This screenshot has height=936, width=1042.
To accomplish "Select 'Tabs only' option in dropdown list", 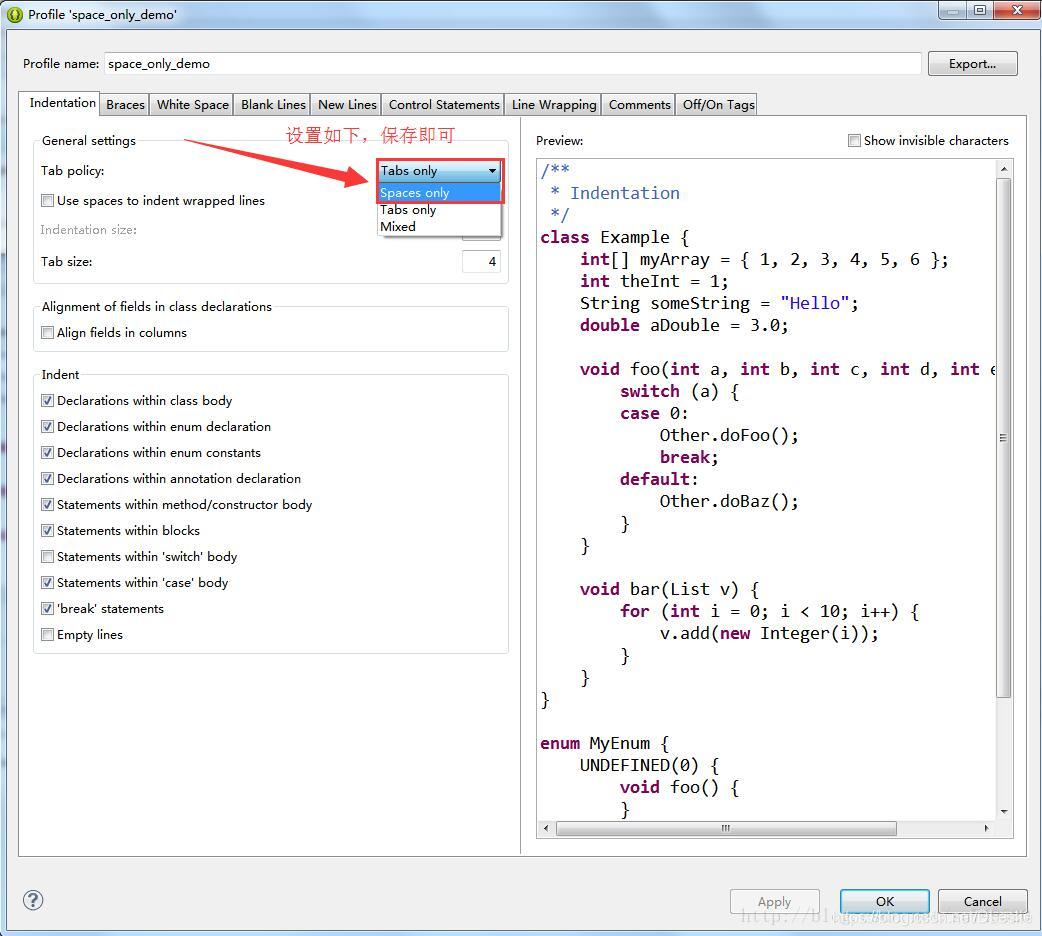I will (x=439, y=209).
